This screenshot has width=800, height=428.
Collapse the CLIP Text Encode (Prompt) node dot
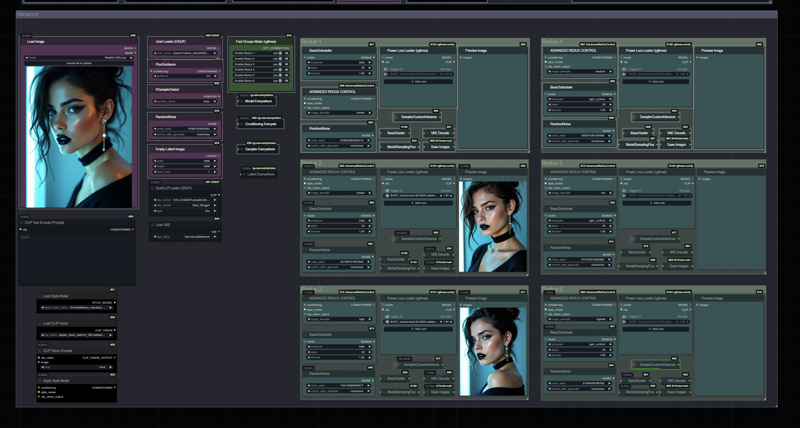[x=22, y=222]
